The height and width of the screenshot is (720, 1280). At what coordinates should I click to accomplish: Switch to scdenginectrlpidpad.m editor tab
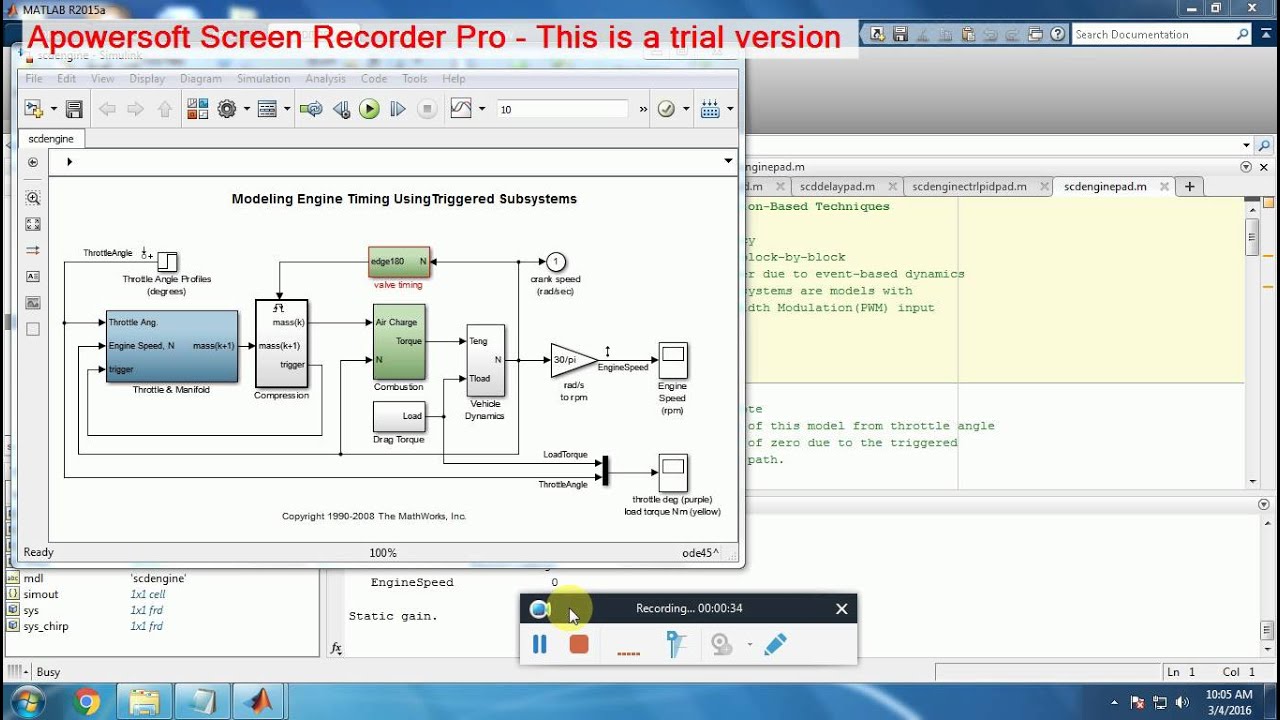tap(969, 186)
